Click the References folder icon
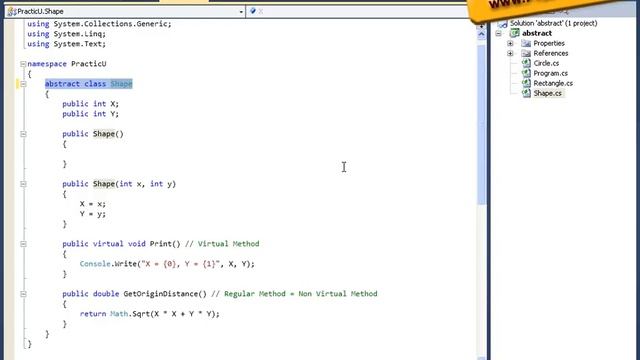 tap(526, 53)
